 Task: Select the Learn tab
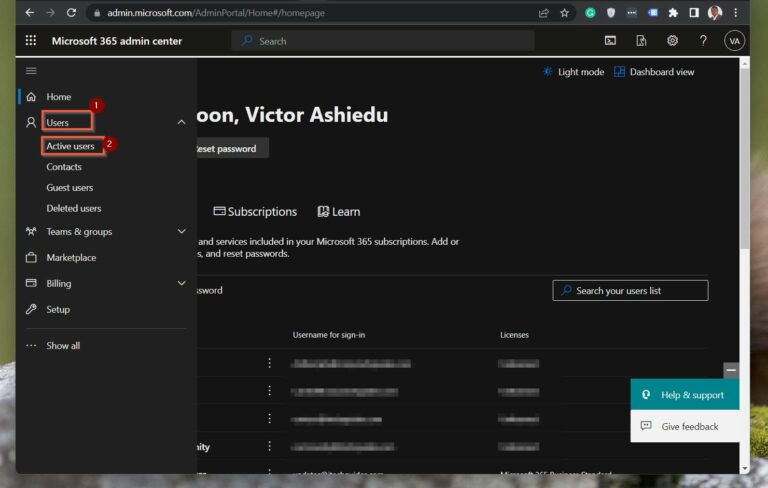[x=338, y=212]
